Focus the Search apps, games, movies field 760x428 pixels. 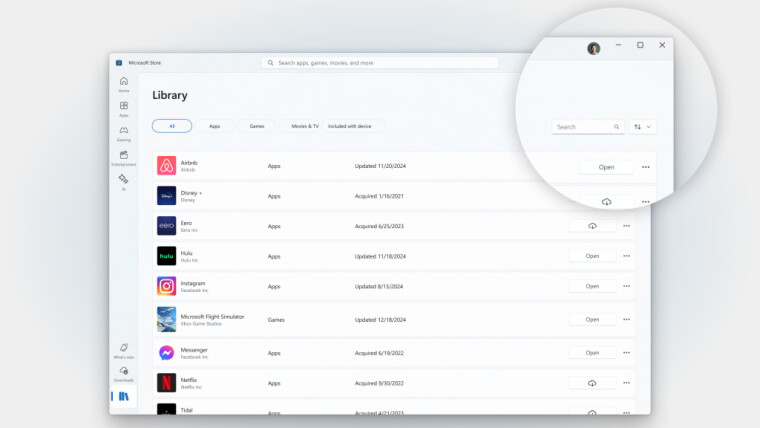380,63
